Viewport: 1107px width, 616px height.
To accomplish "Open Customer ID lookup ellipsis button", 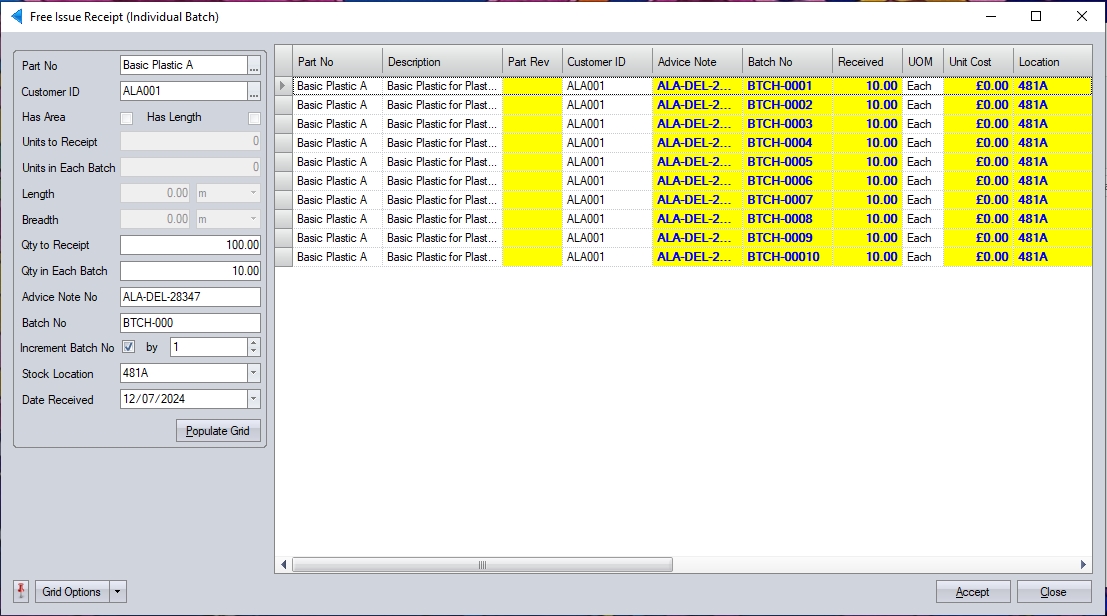I will tap(254, 92).
